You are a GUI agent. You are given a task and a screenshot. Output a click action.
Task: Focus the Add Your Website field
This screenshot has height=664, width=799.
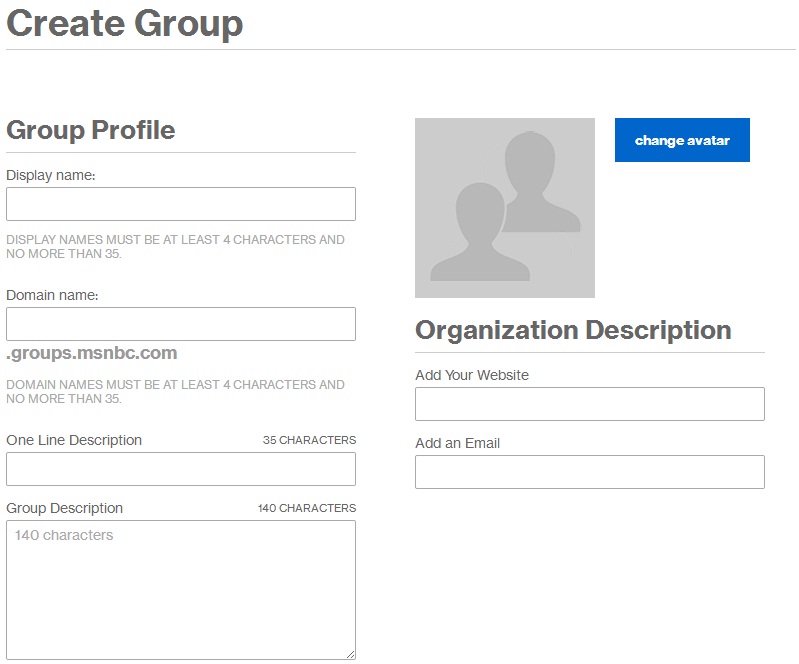pos(589,404)
